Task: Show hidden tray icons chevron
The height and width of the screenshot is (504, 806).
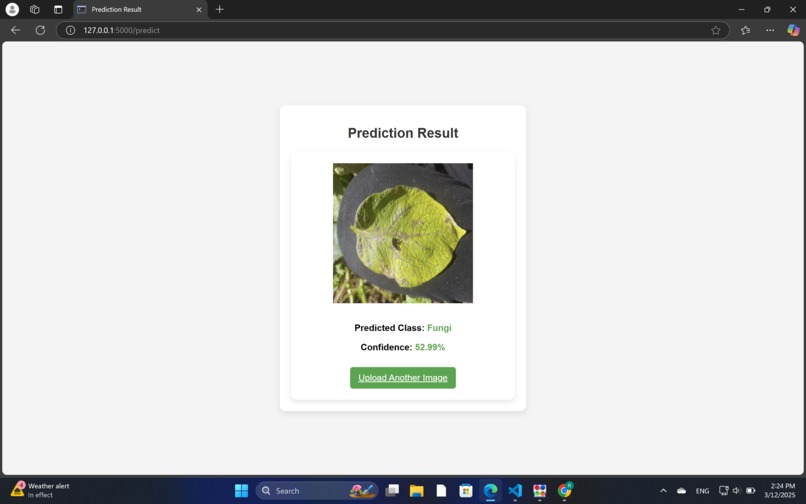Action: 663,491
